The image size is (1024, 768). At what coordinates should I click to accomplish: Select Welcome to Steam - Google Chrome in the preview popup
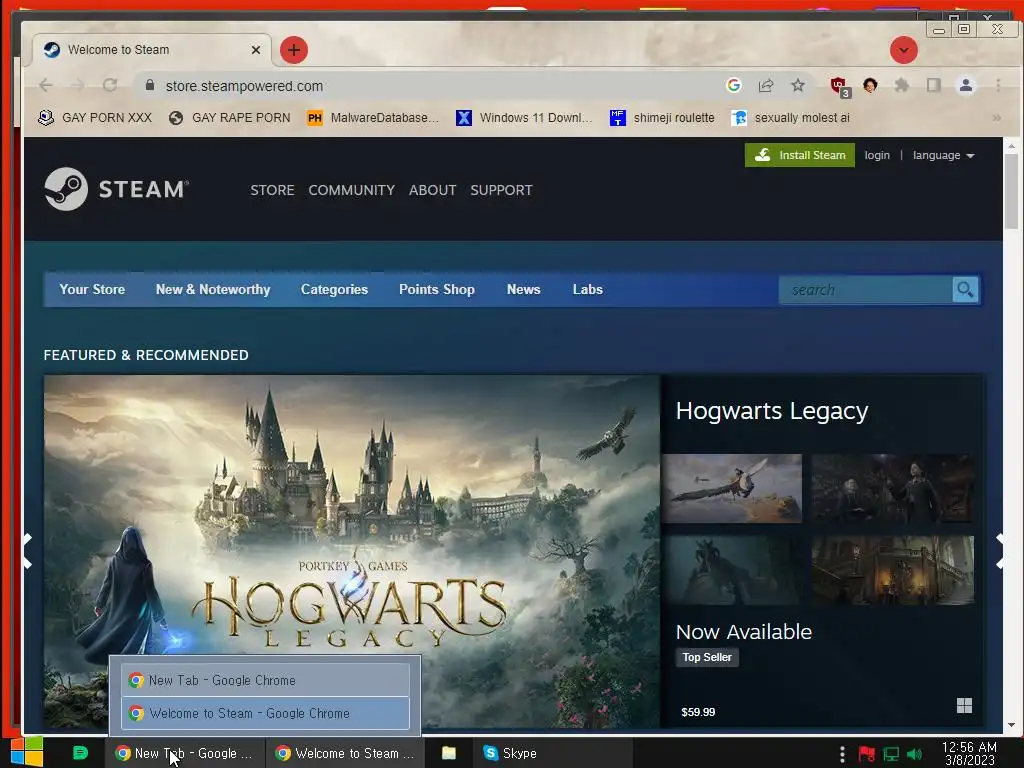pyautogui.click(x=265, y=713)
